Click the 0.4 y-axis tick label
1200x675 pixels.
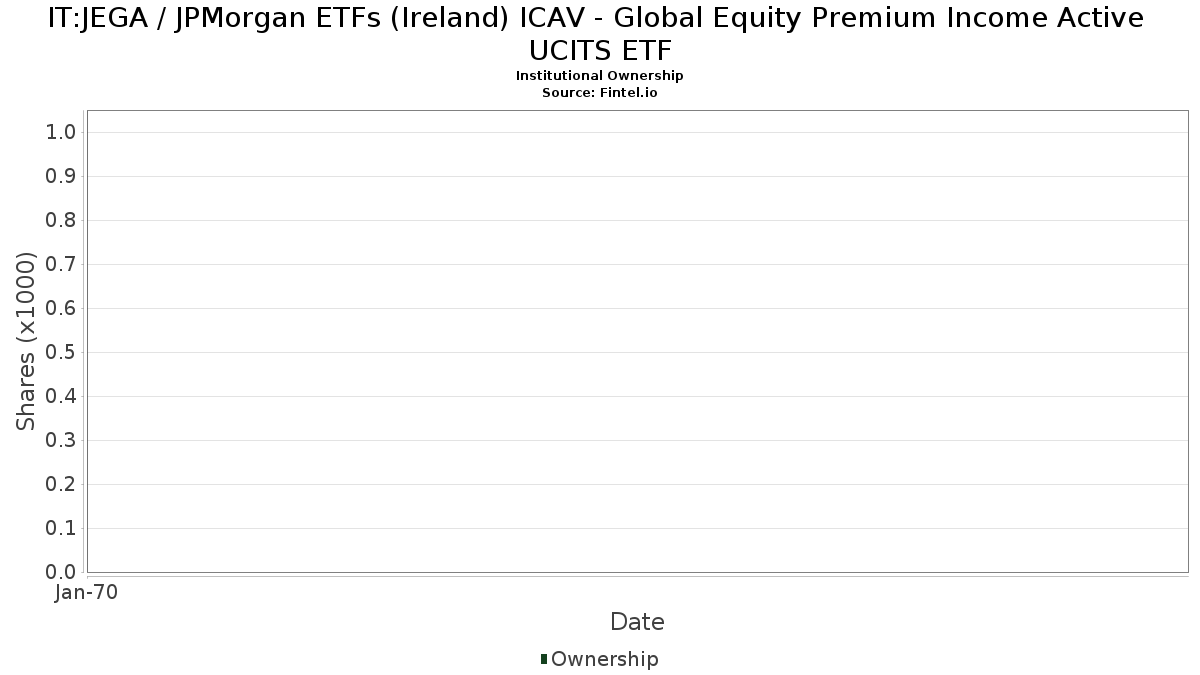[x=61, y=397]
